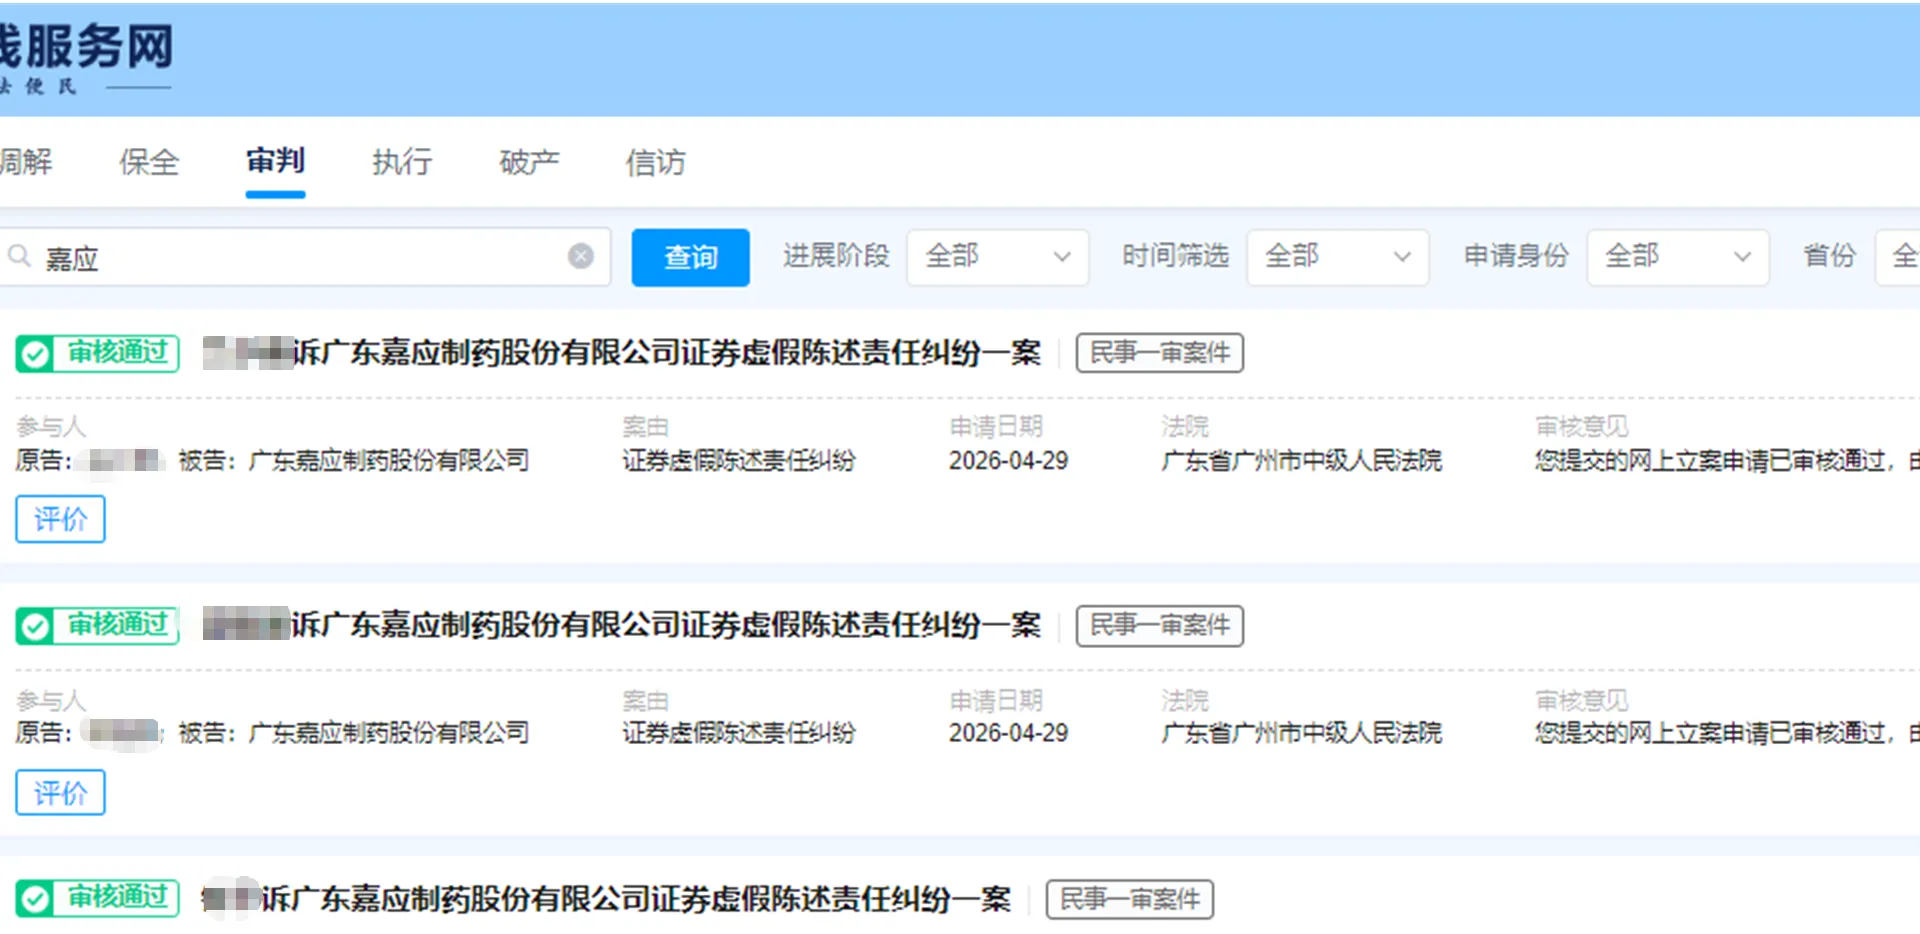Switch to the 信访 tab
Image resolution: width=1920 pixels, height=934 pixels.
tap(656, 162)
